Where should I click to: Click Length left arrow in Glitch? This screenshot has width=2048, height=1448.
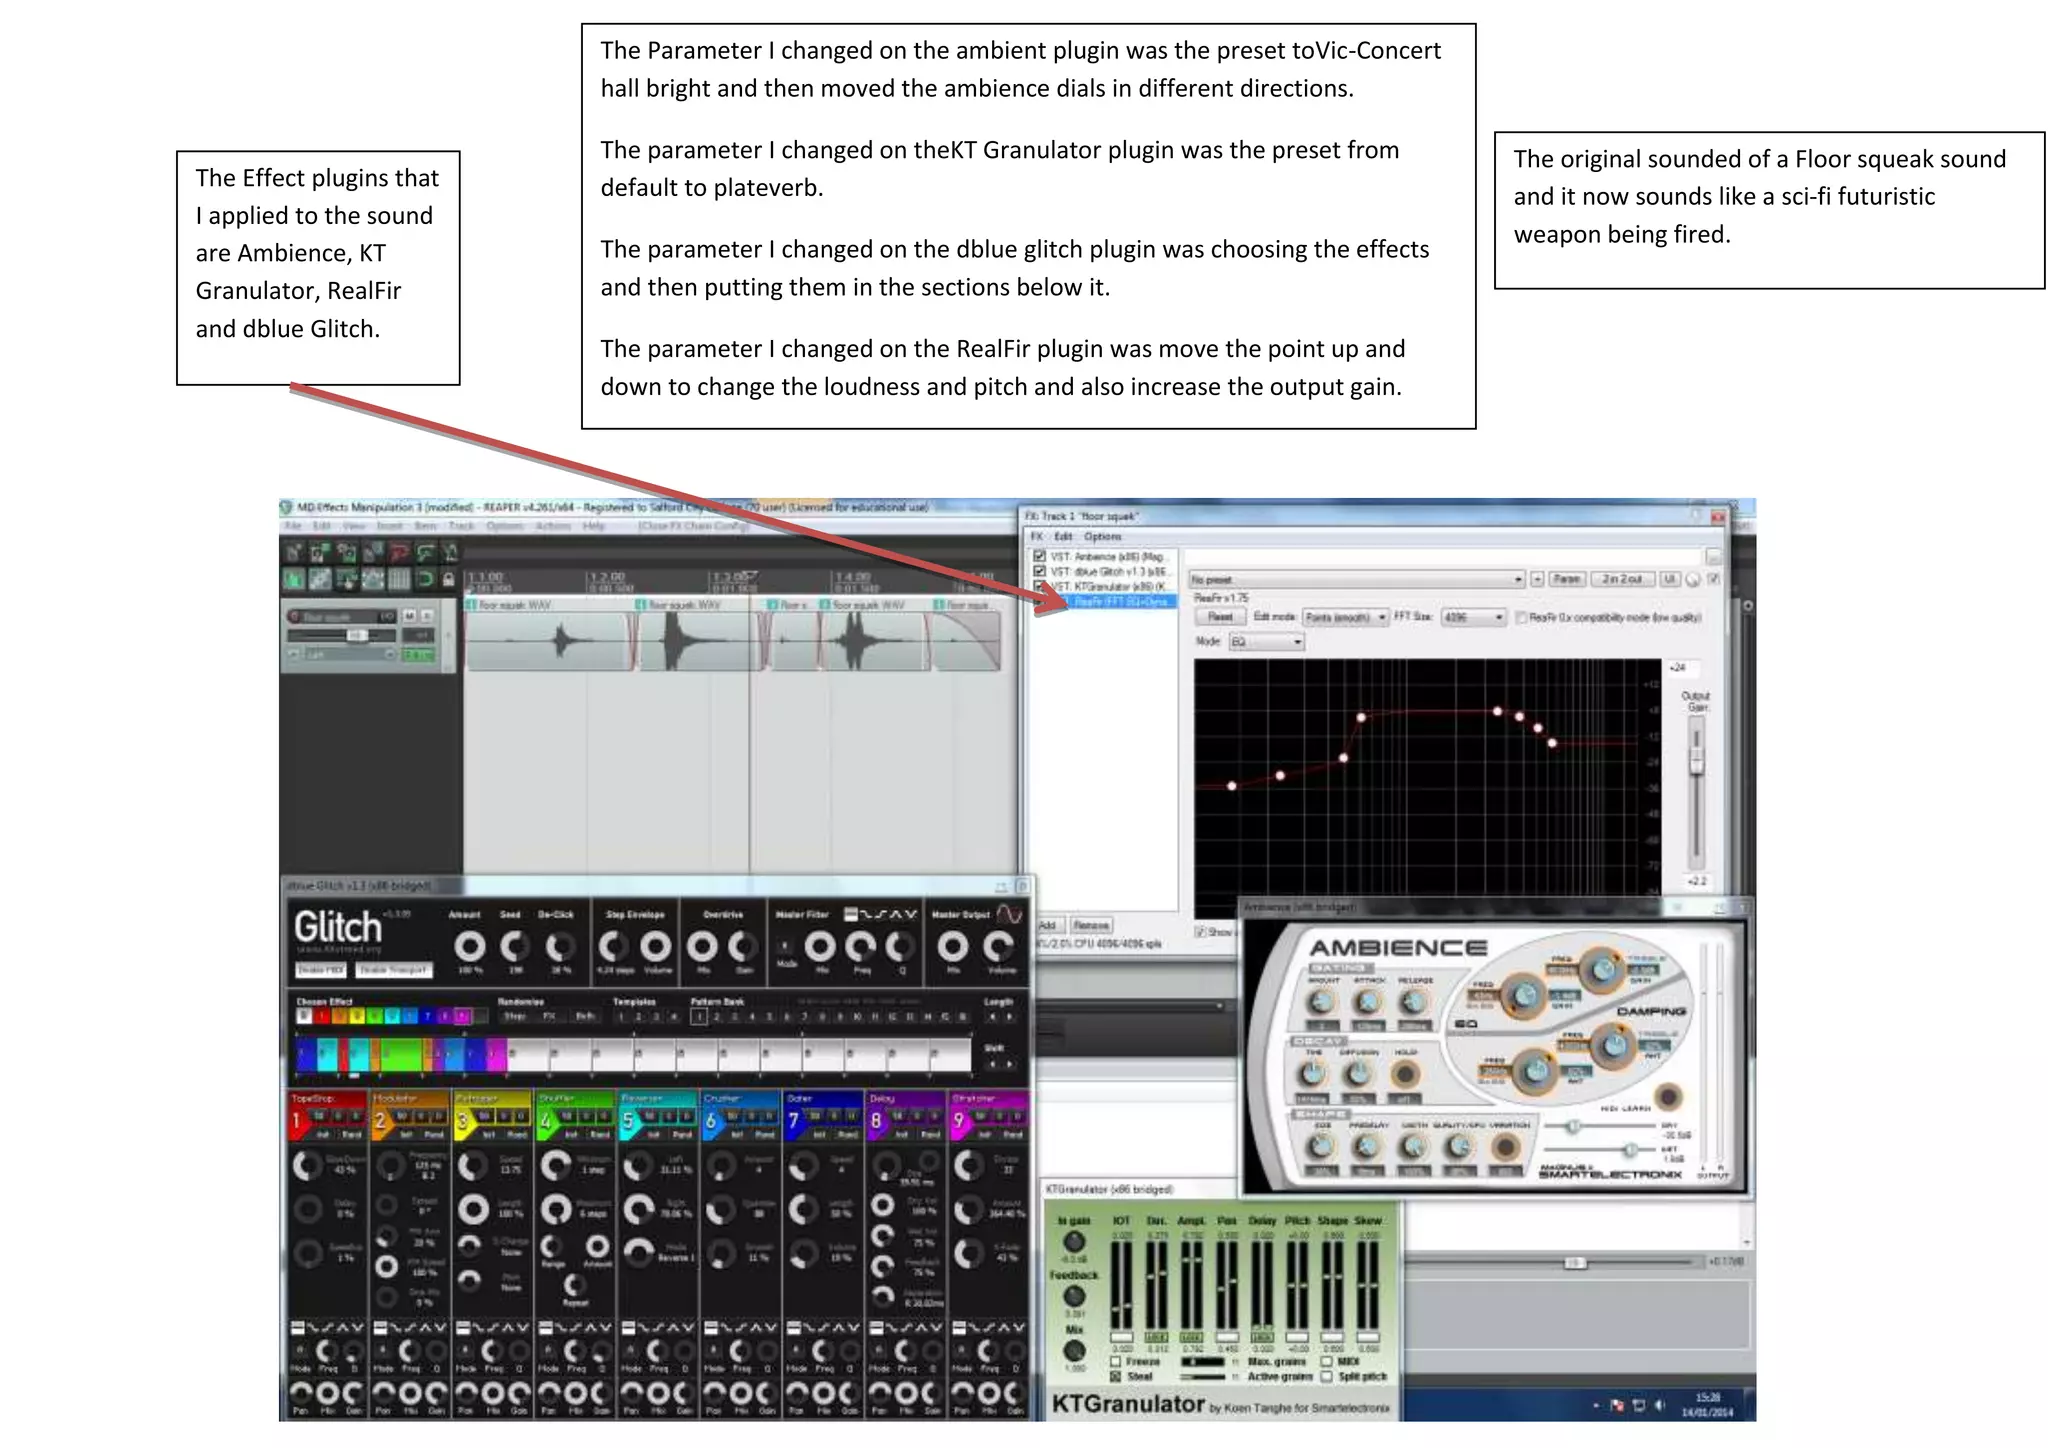pos(992,1017)
